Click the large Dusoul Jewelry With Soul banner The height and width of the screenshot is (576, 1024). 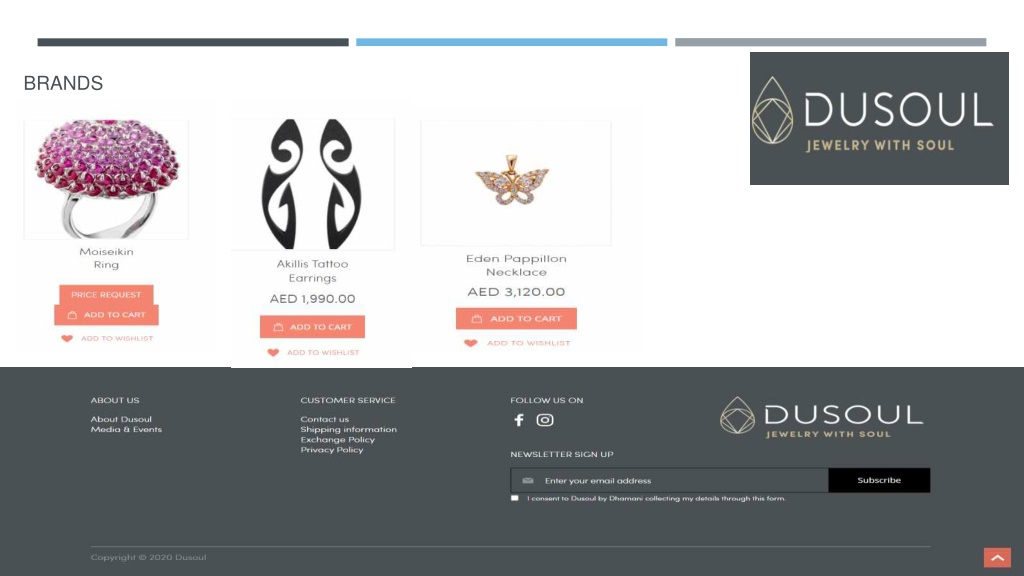tap(879, 118)
